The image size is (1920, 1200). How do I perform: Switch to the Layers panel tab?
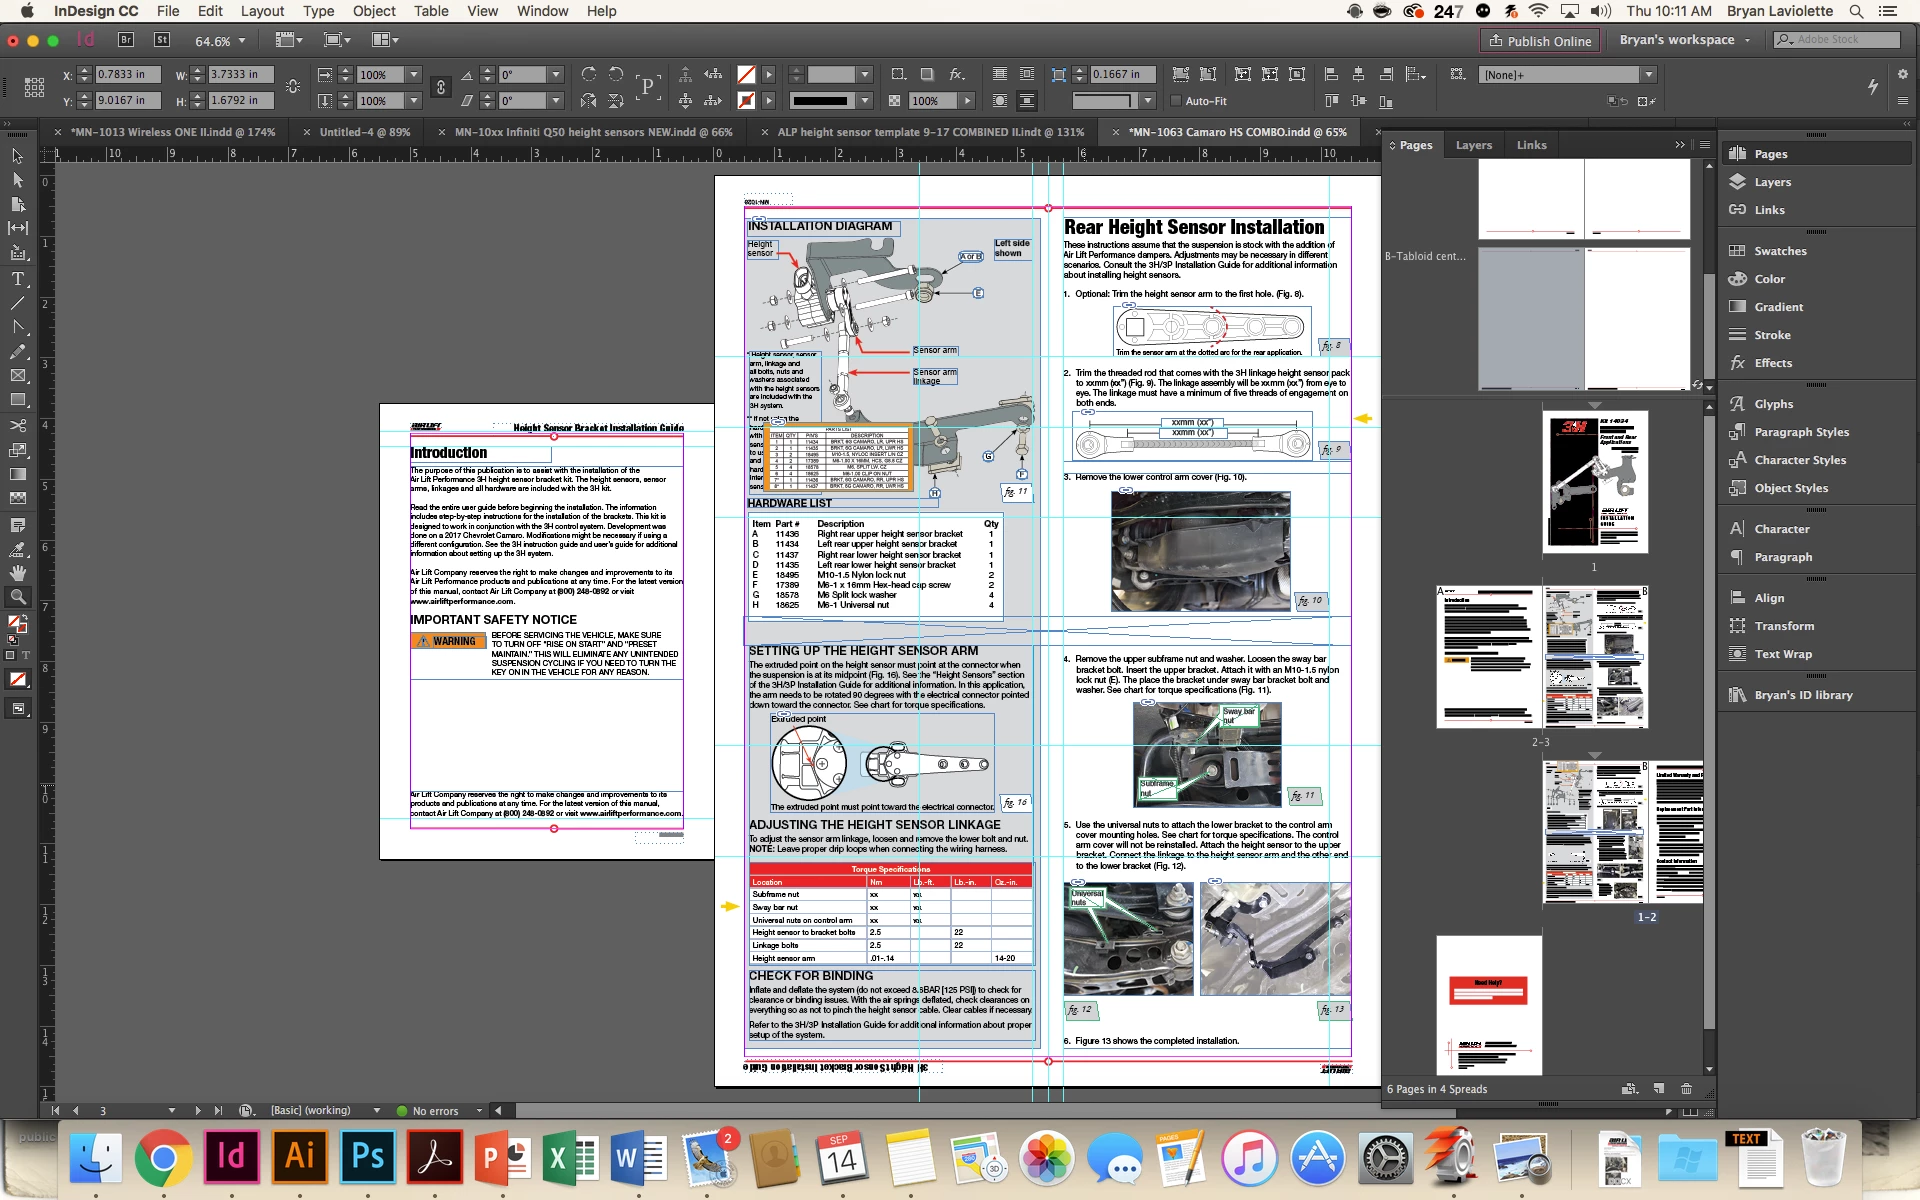pos(1473,145)
